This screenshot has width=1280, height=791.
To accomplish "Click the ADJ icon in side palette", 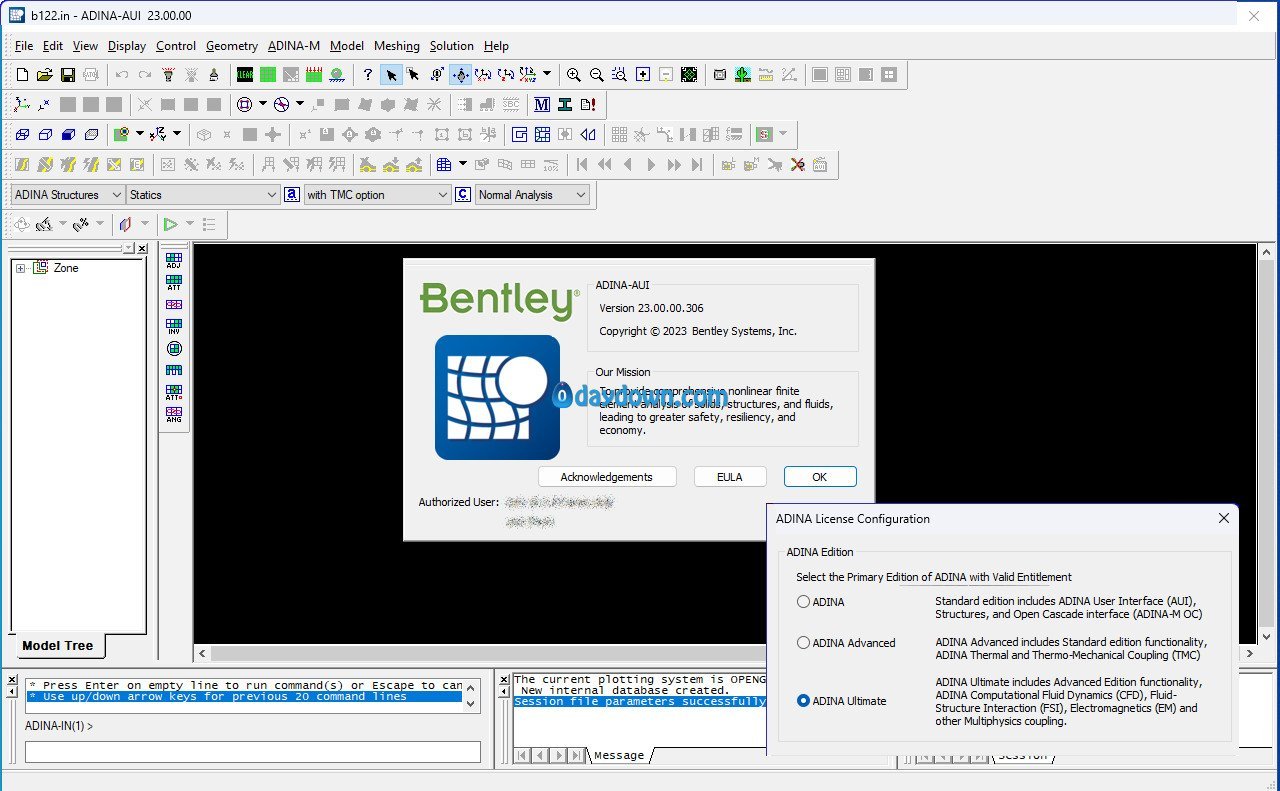I will 174,260.
